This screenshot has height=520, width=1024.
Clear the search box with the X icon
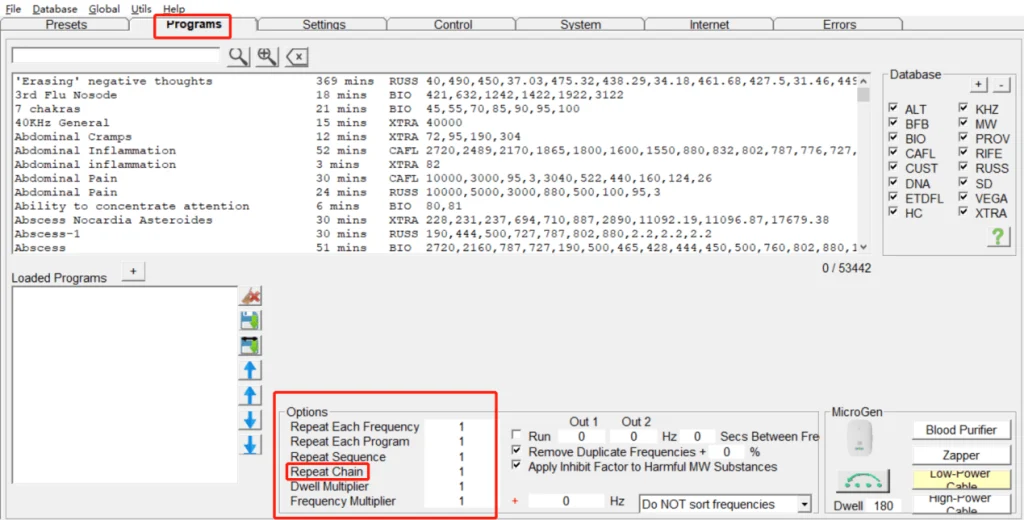[x=297, y=56]
